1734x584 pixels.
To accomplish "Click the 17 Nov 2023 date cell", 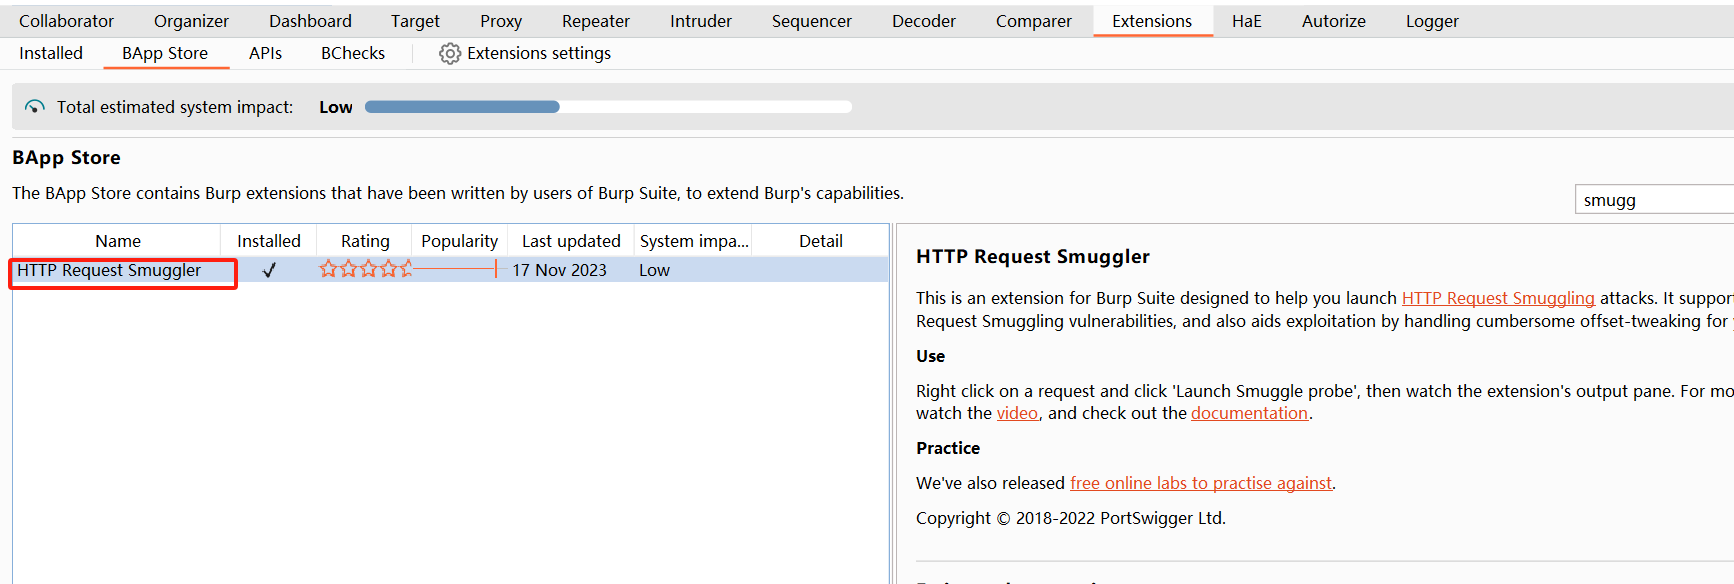I will point(560,270).
